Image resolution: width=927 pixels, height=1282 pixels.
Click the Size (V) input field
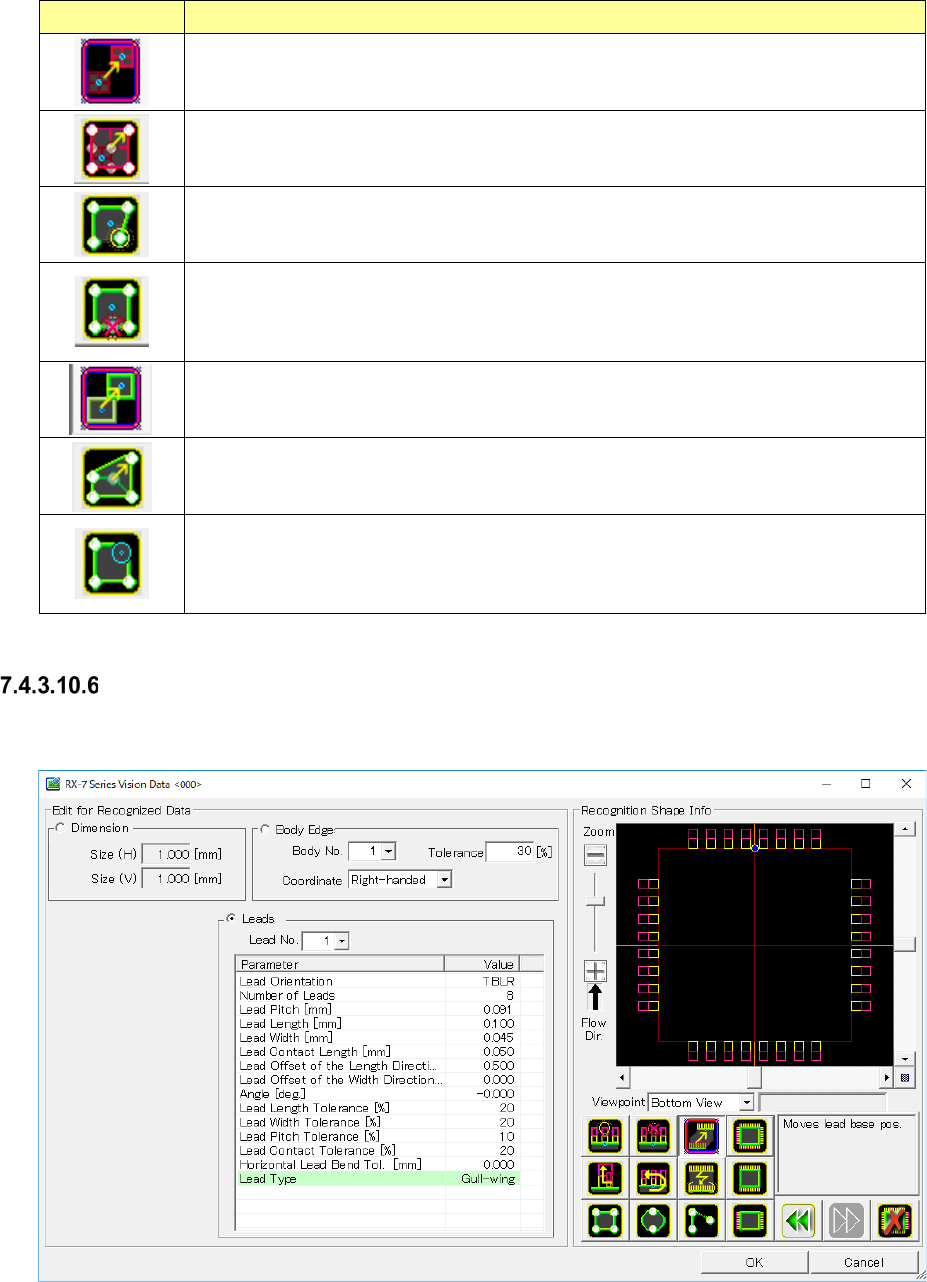(165, 878)
